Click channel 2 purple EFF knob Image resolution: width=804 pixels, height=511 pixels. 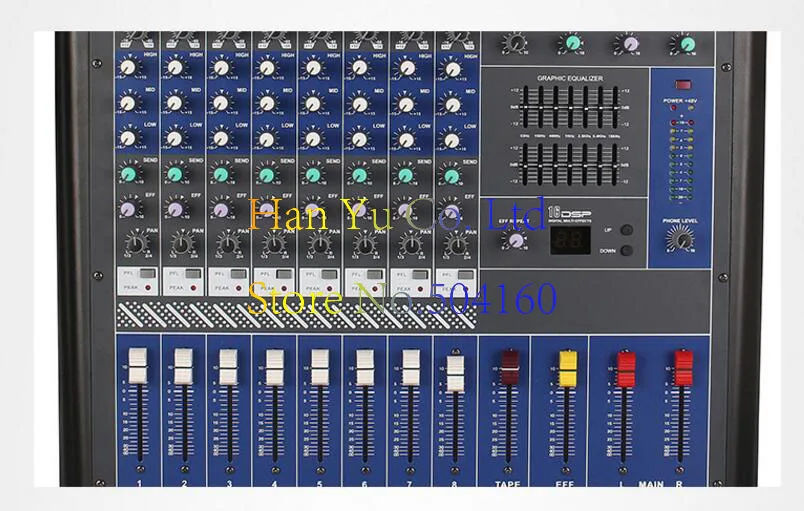174,209
